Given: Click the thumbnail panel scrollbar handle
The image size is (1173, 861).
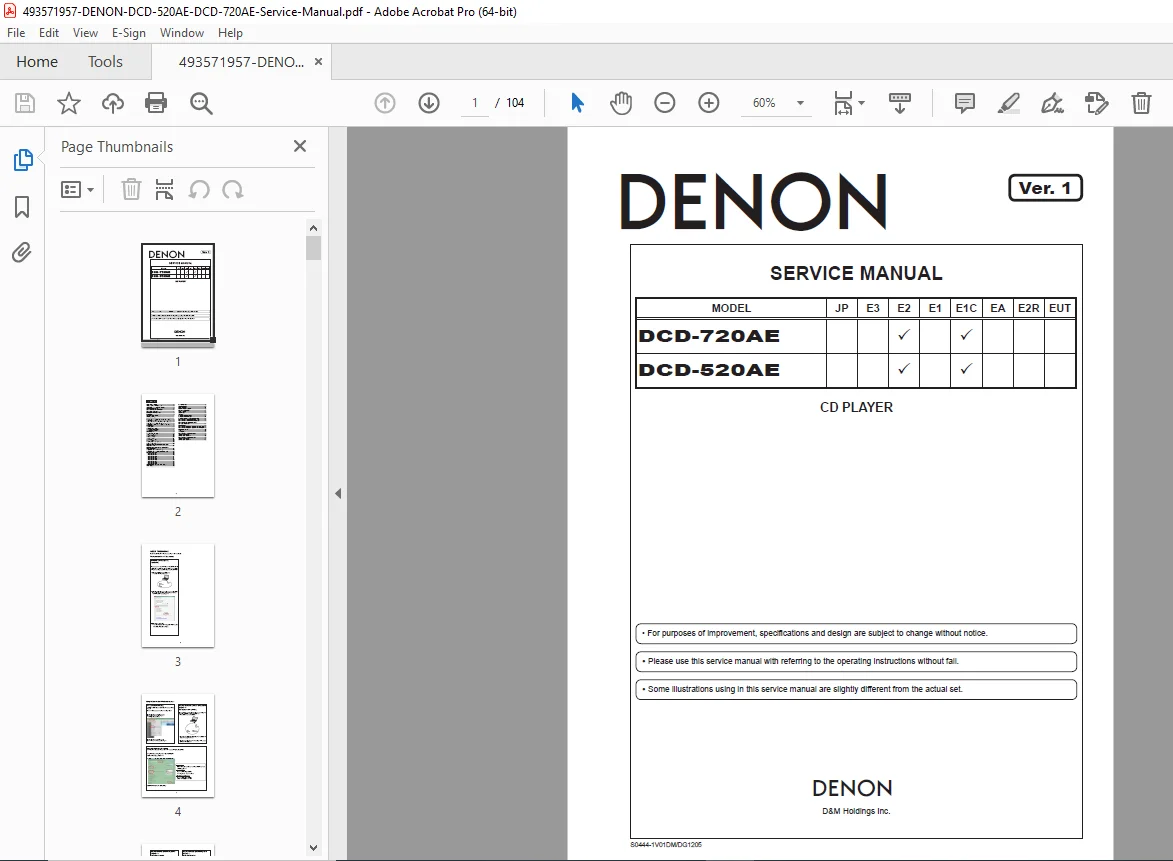Looking at the screenshot, I should coord(313,248).
